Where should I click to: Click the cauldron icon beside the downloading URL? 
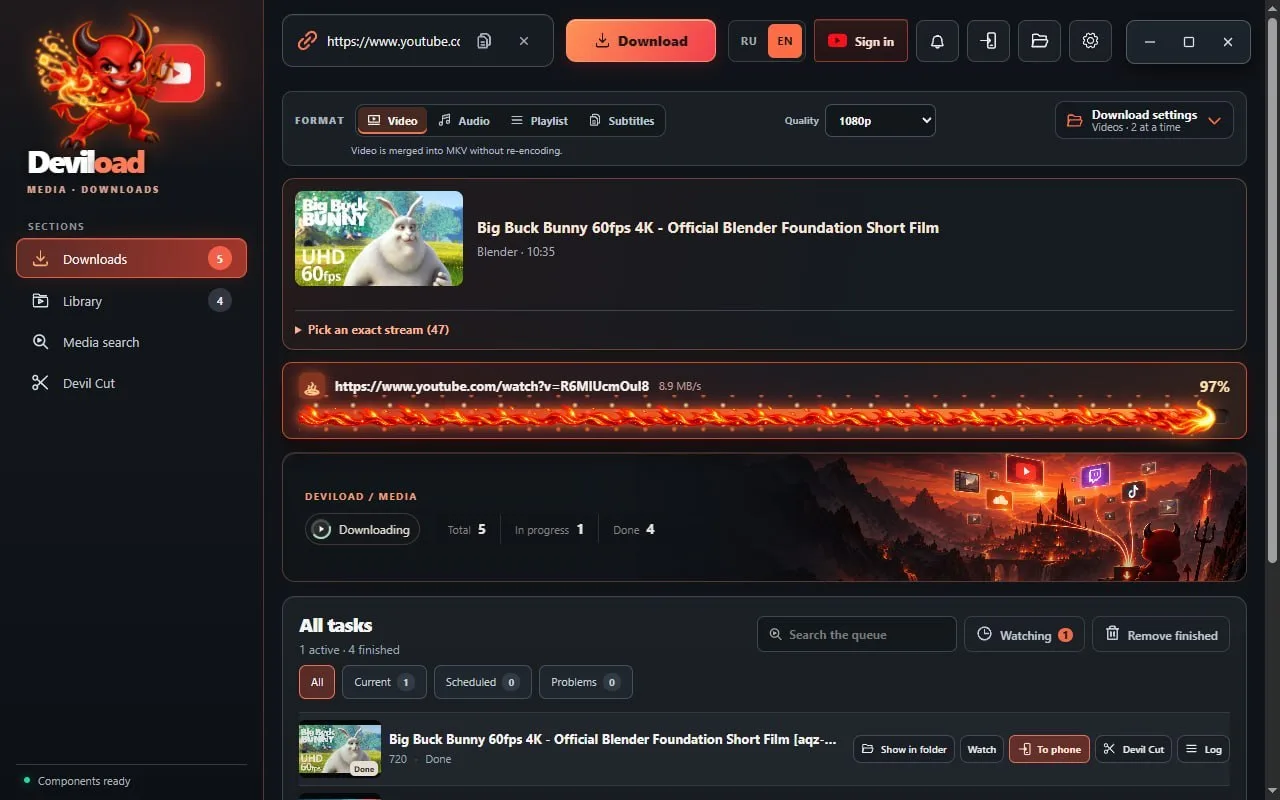point(312,386)
